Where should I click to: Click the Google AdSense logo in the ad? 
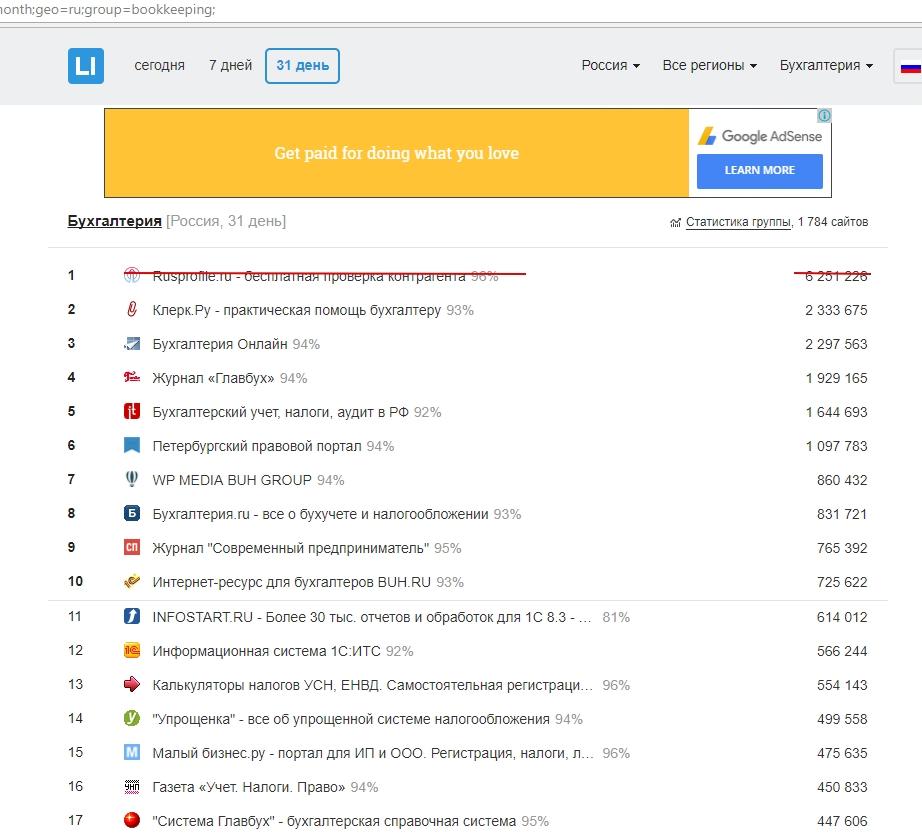760,136
